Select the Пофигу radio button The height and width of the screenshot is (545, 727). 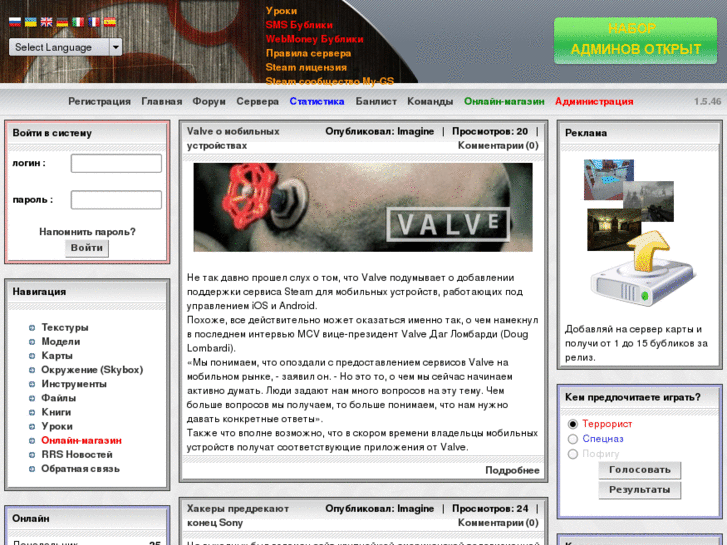pyautogui.click(x=573, y=454)
